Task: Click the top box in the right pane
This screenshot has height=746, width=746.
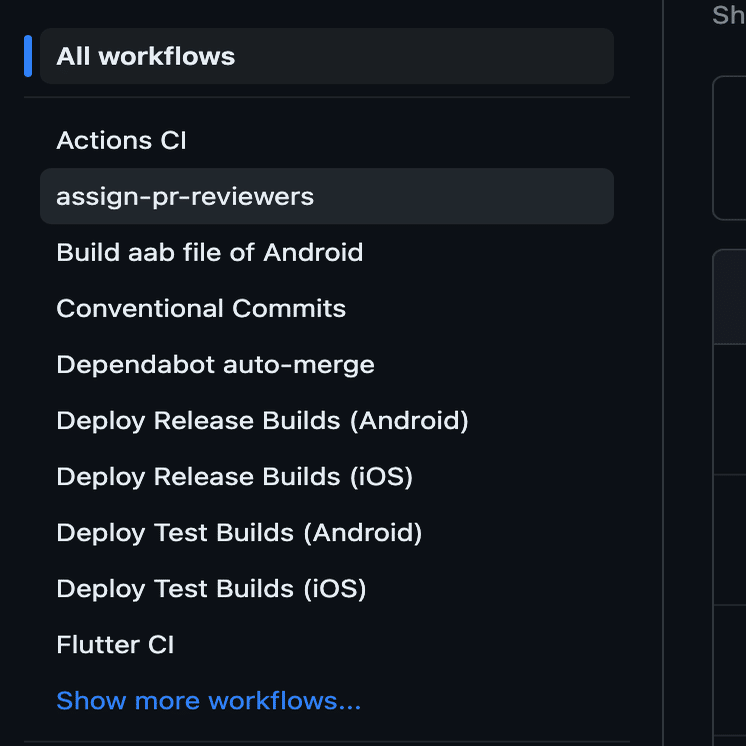Action: [729, 148]
